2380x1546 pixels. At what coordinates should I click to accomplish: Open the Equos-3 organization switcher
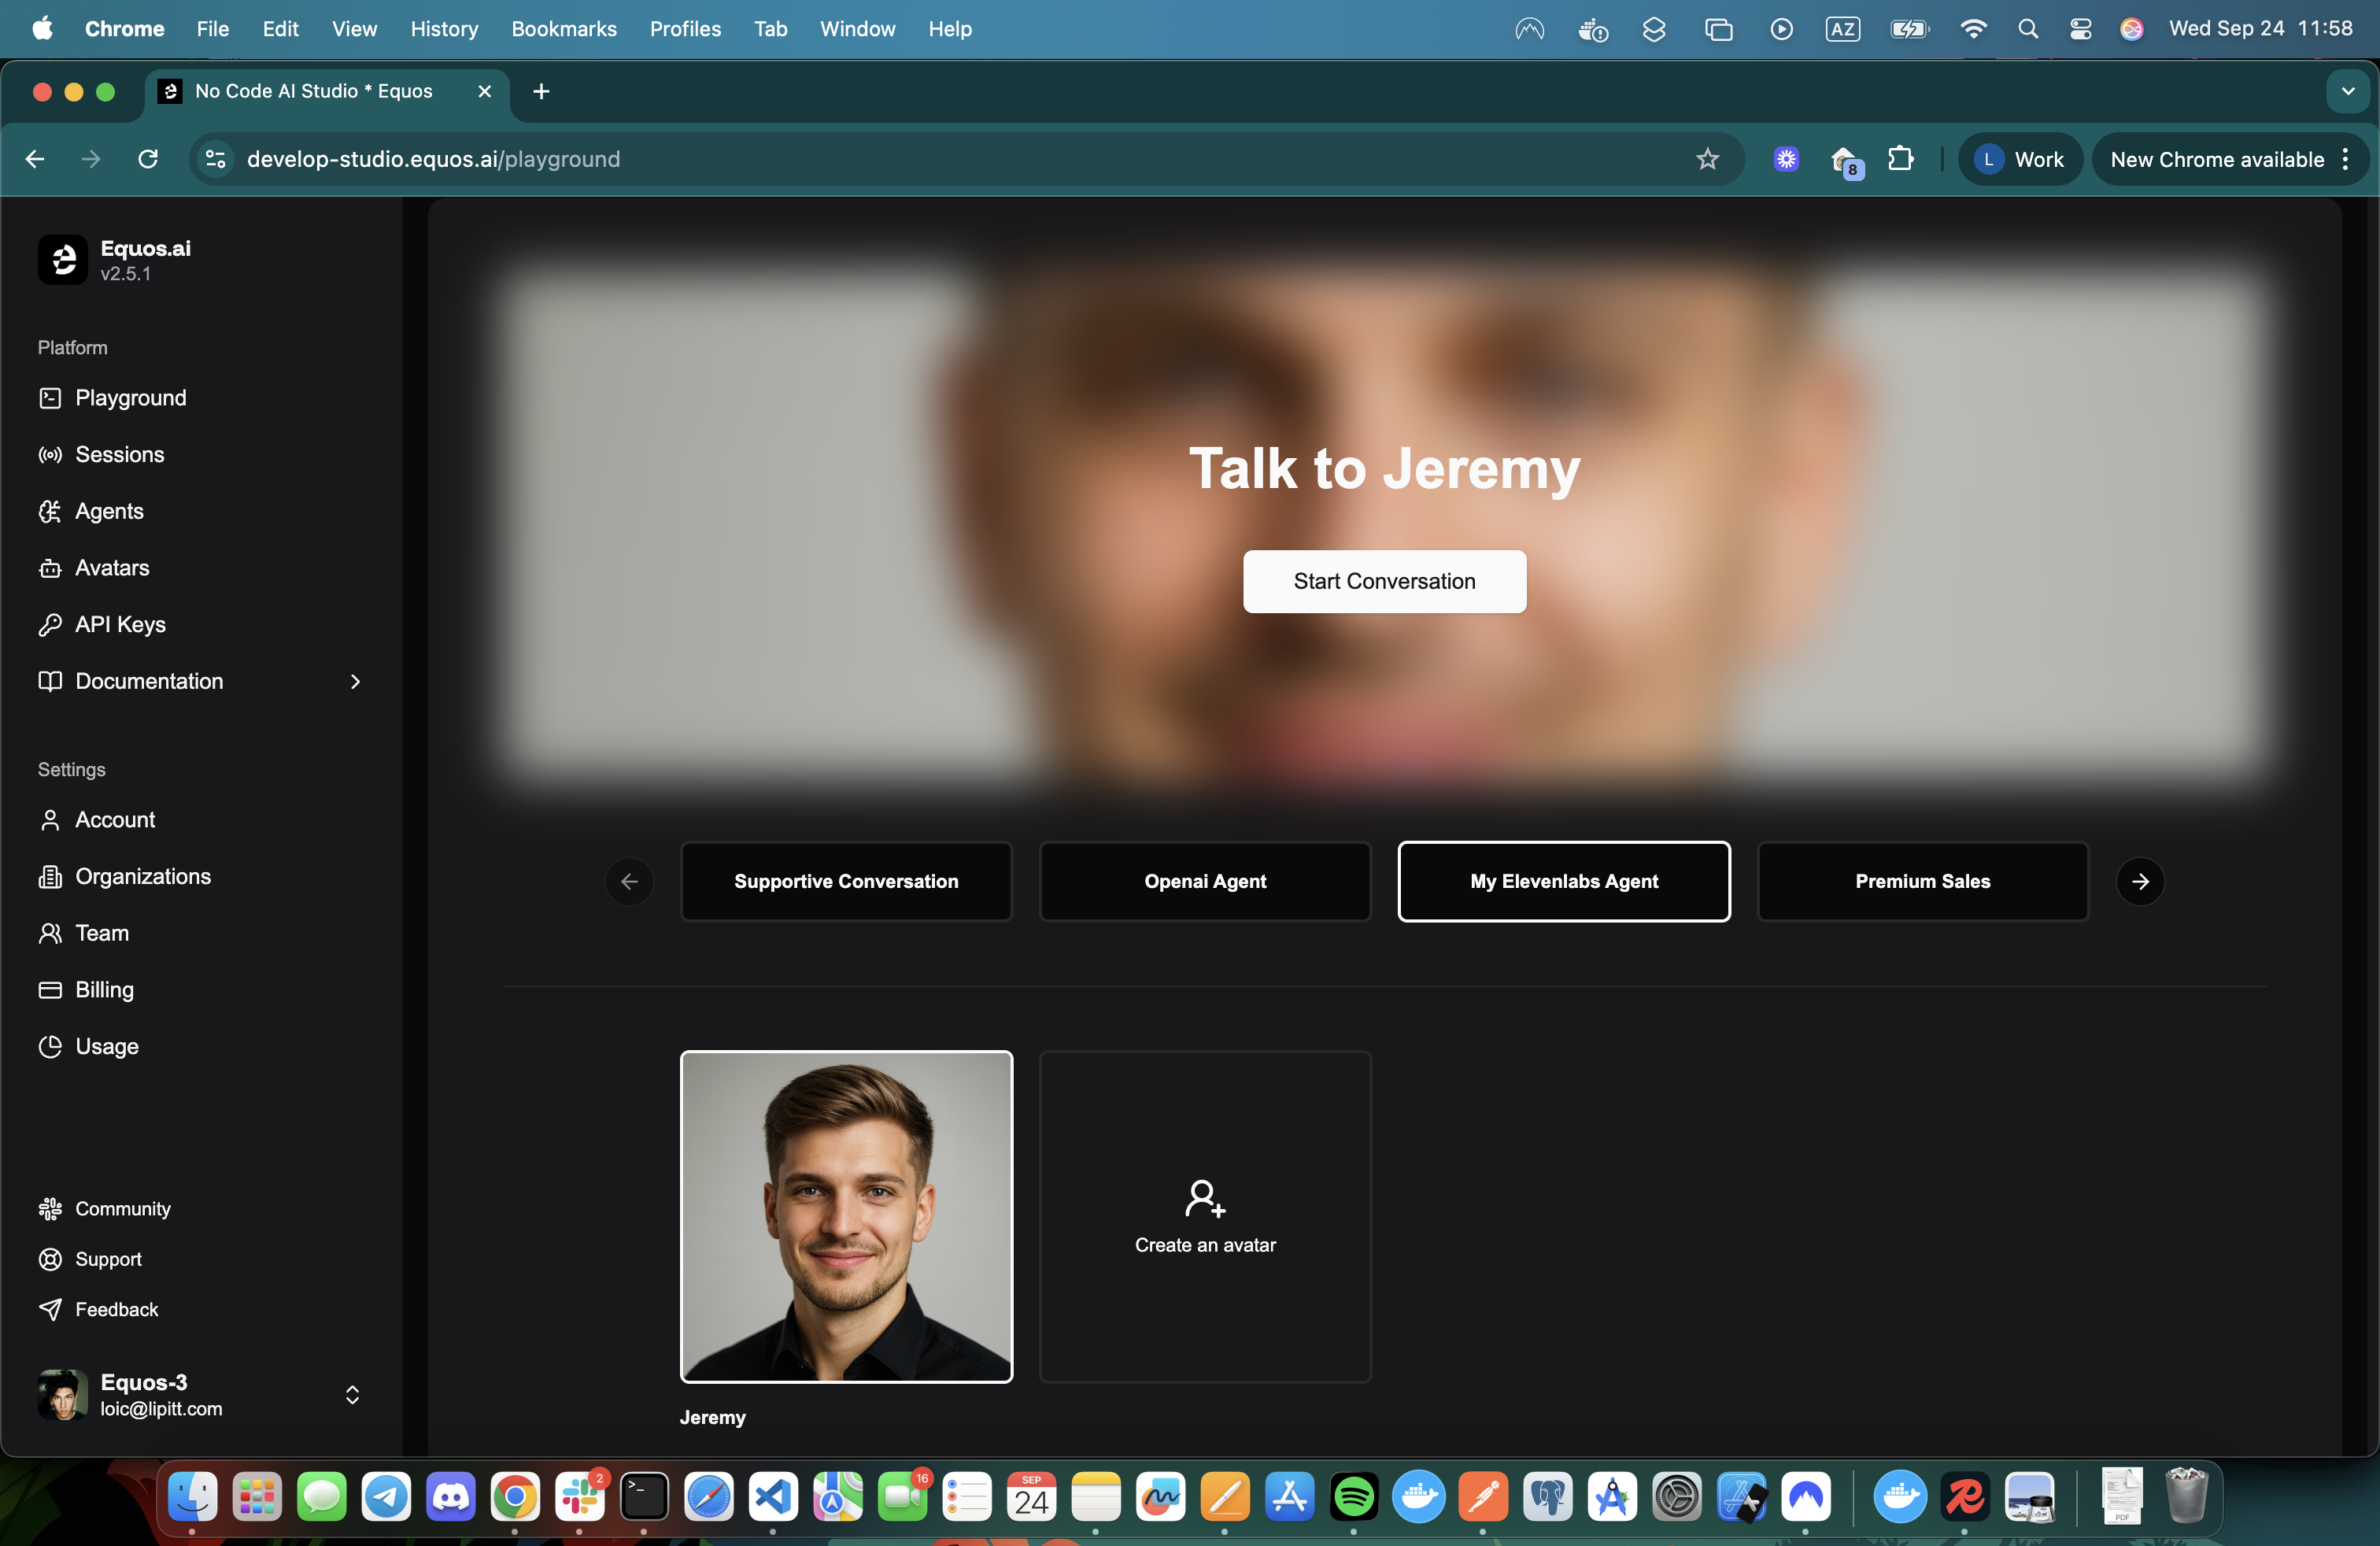pyautogui.click(x=352, y=1395)
